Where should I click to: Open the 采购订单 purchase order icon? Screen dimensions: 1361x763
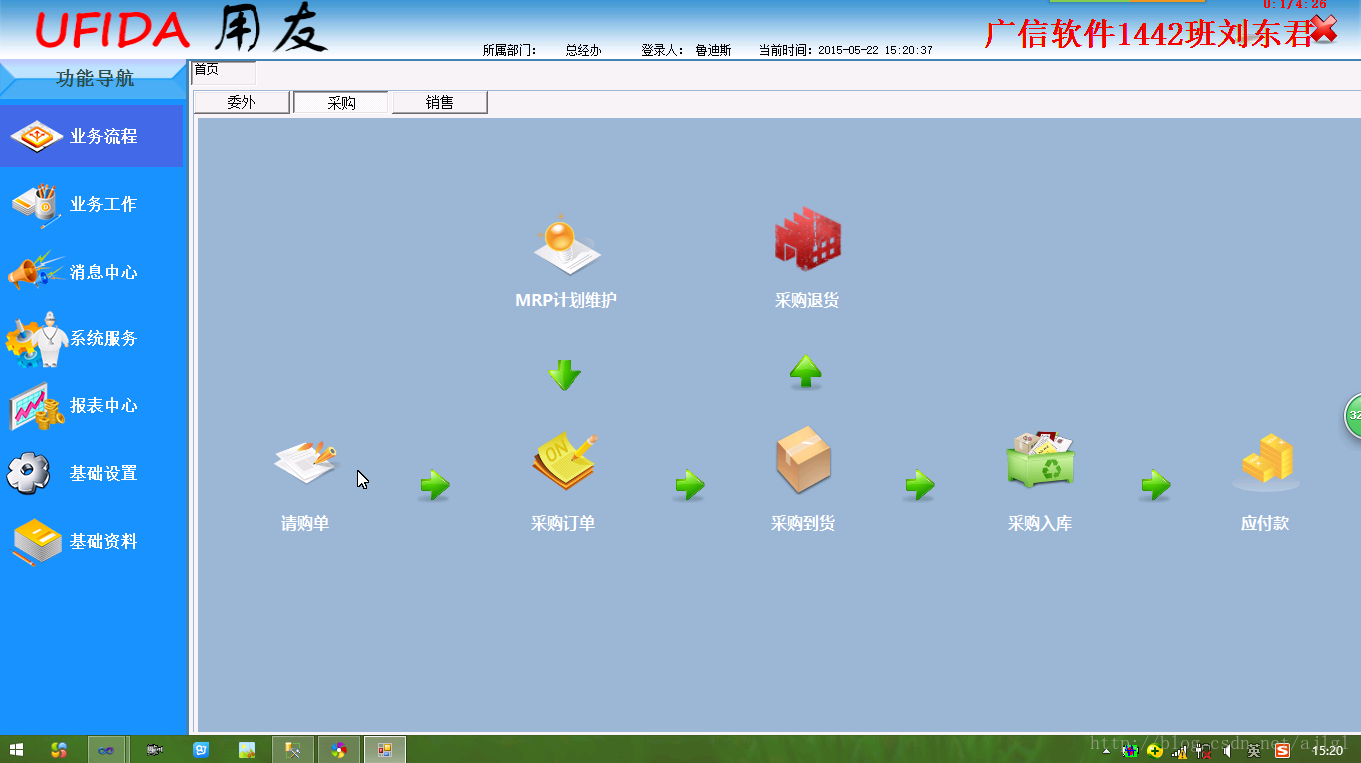564,462
